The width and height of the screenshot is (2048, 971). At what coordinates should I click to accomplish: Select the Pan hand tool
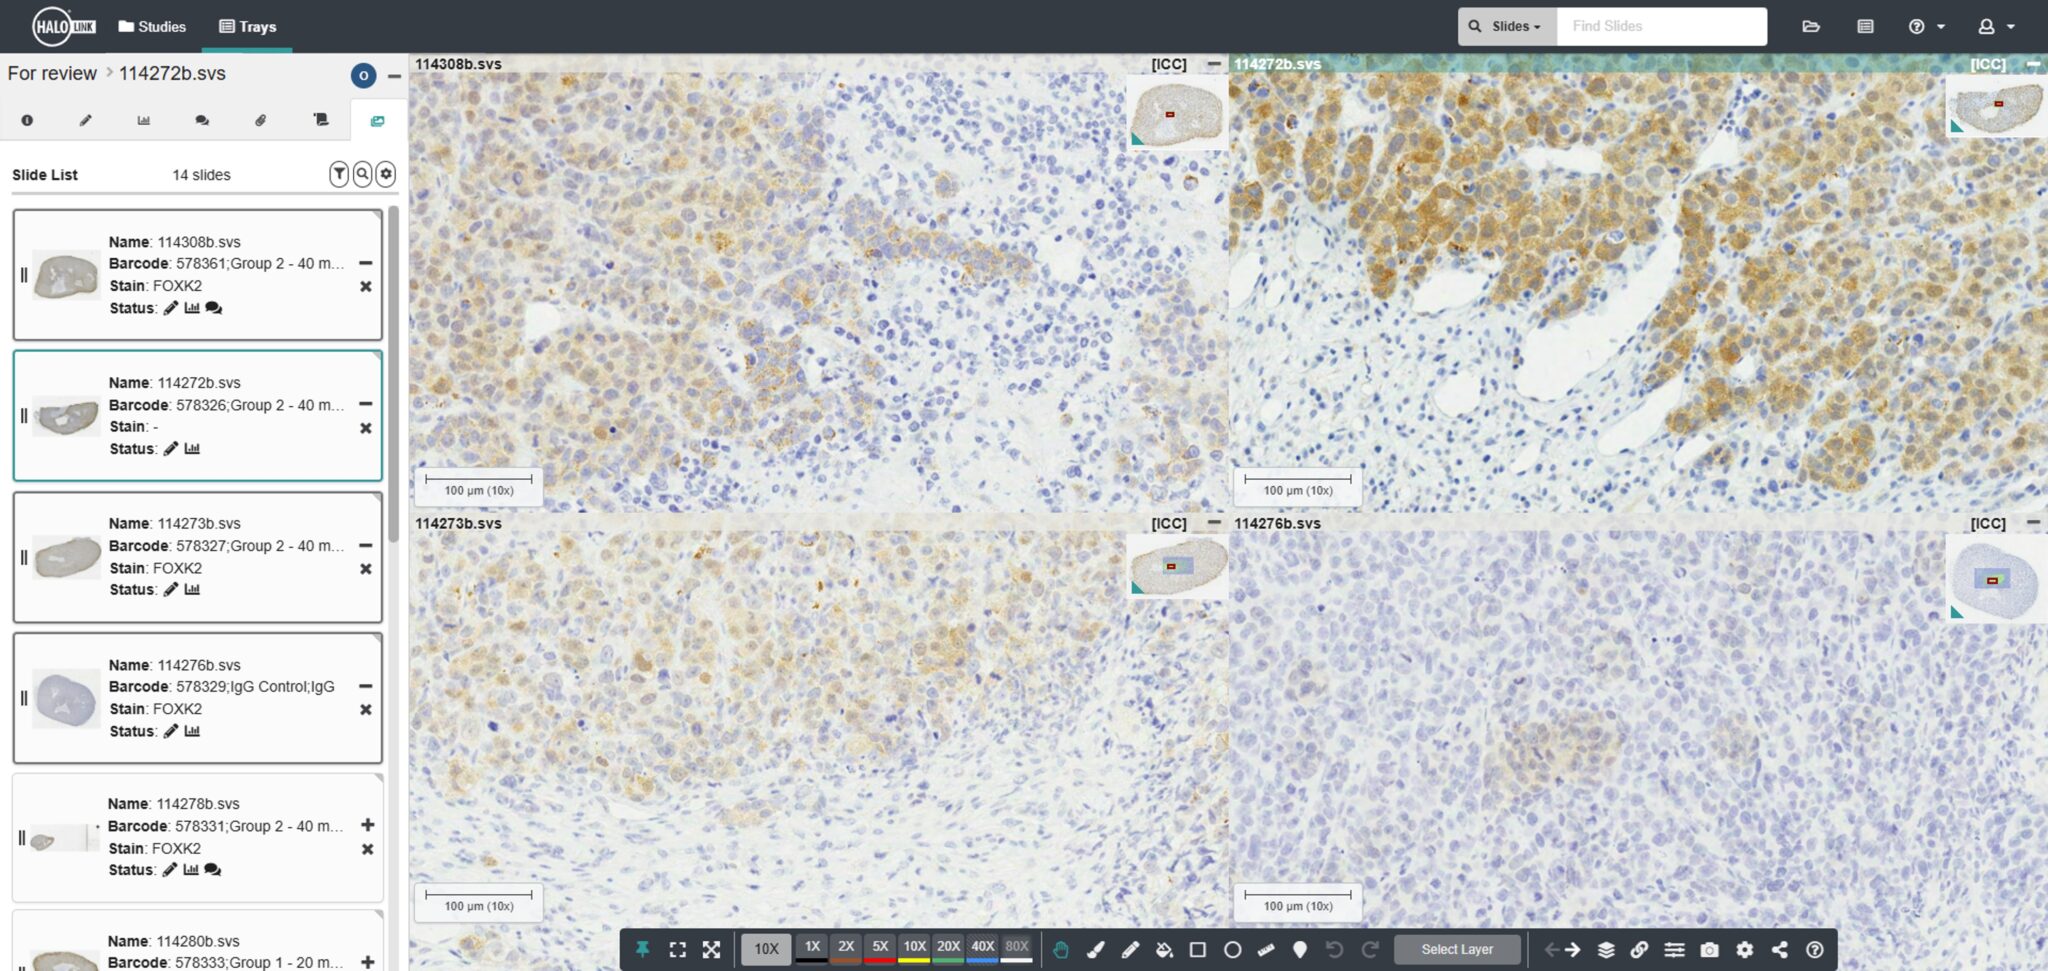click(1060, 949)
